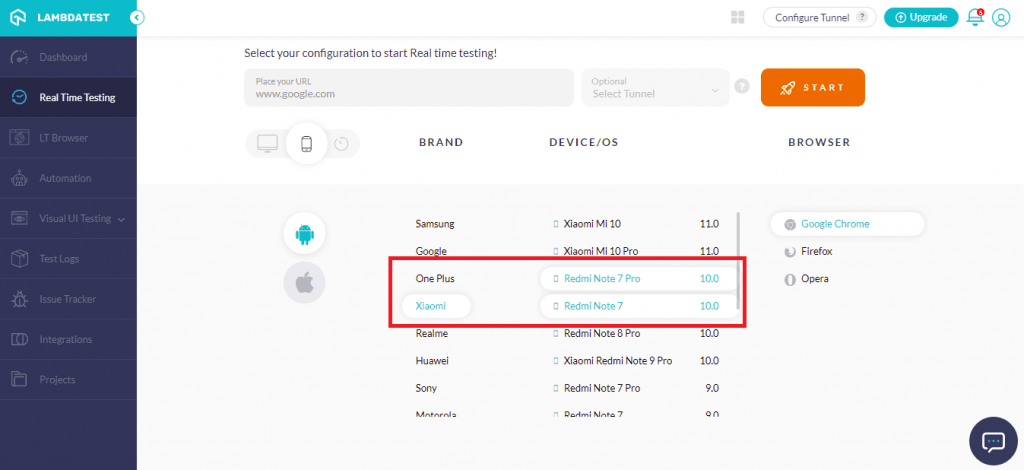Go to Issue Tracker section
Screen dimensions: 1024x470
point(67,299)
